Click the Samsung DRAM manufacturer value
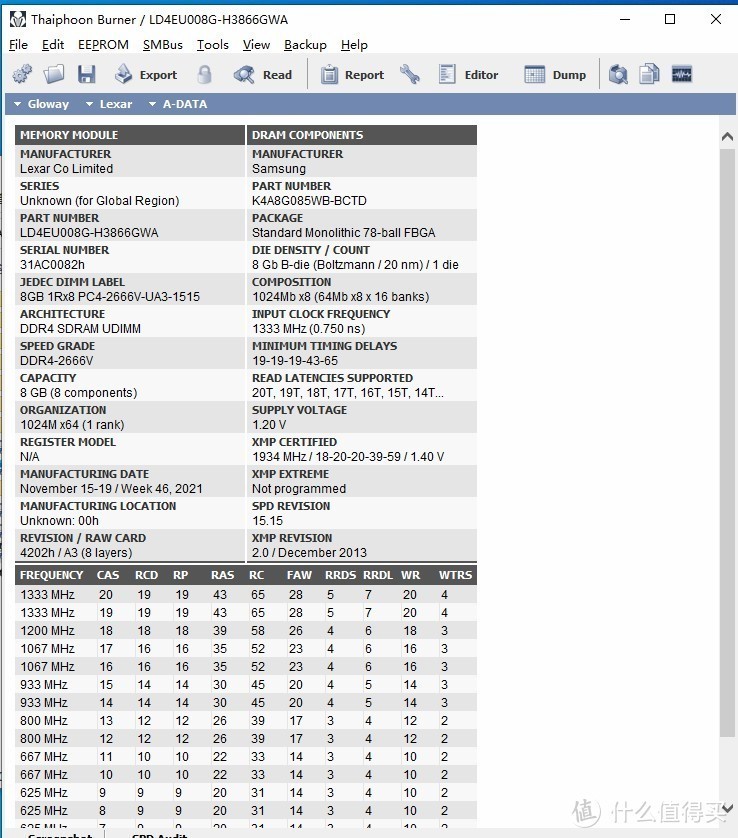This screenshot has width=738, height=838. 279,169
